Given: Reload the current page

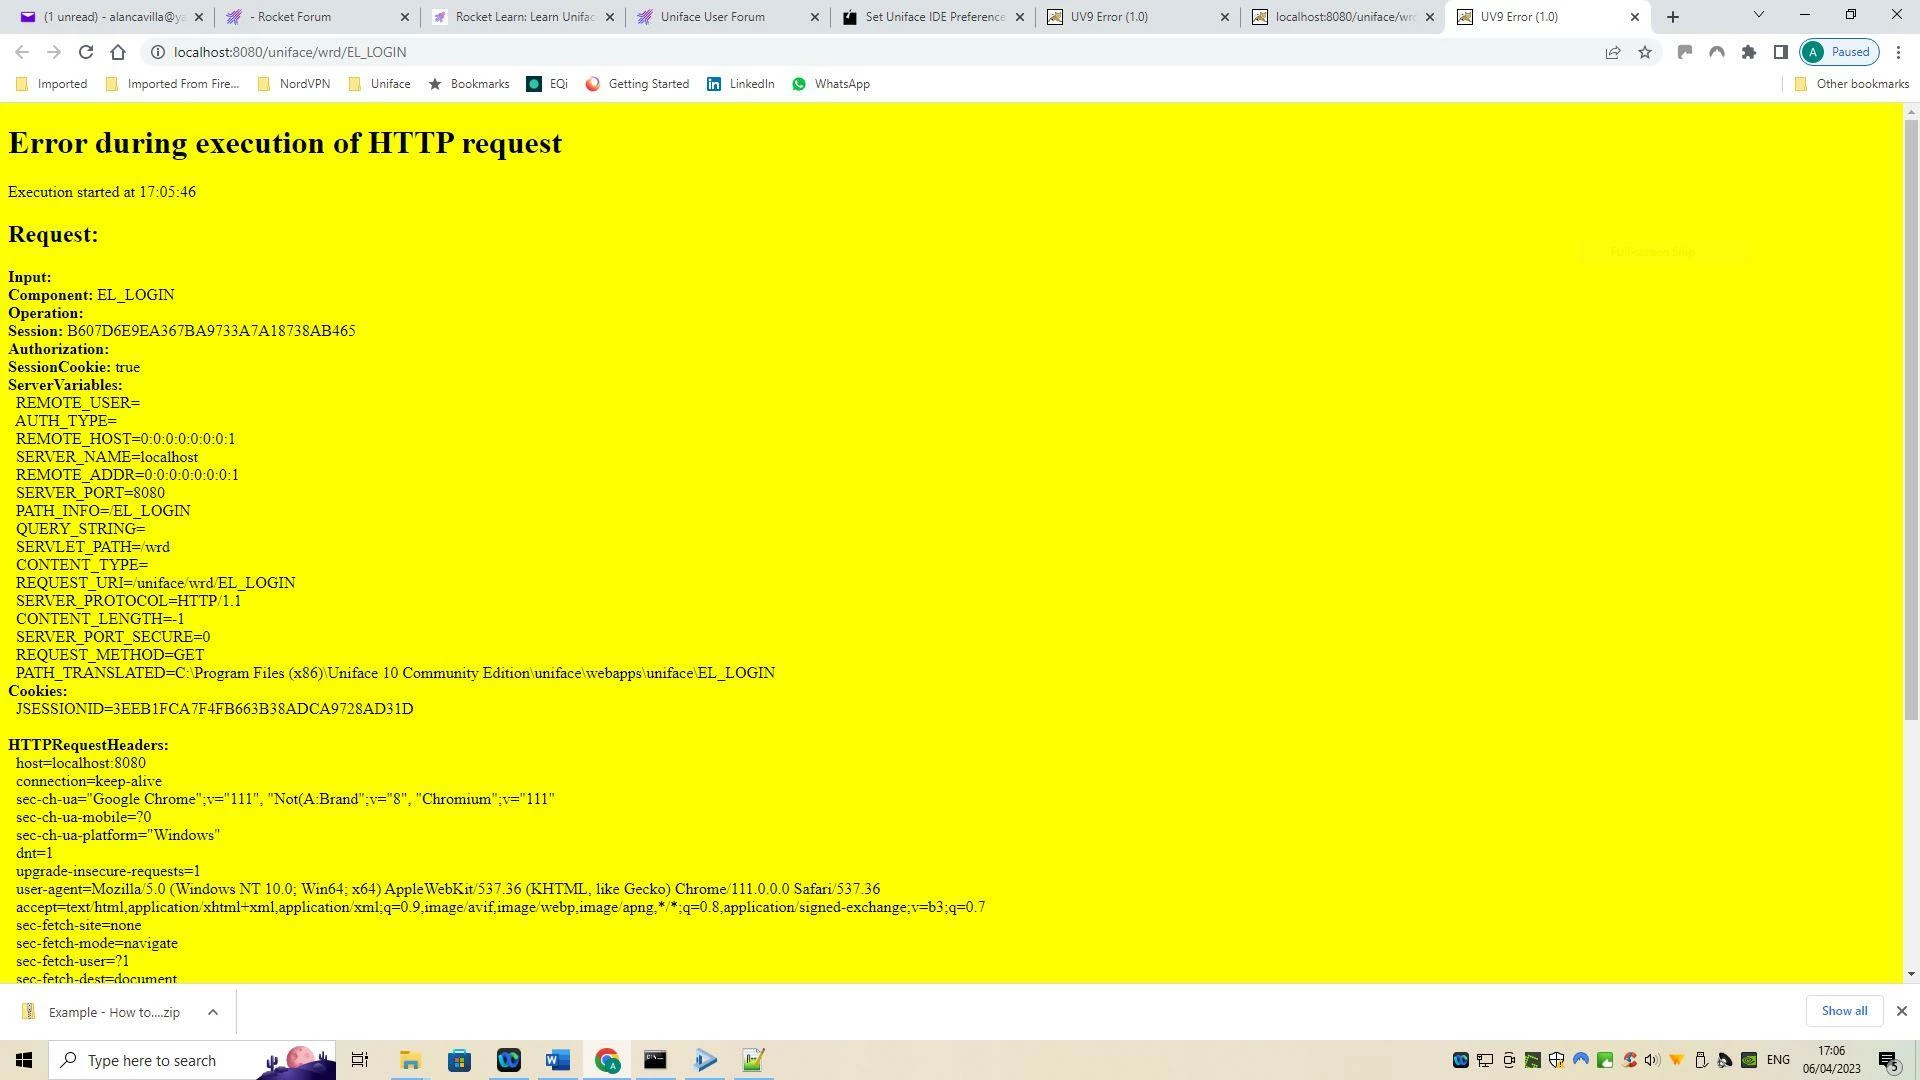Looking at the screenshot, I should (x=86, y=52).
